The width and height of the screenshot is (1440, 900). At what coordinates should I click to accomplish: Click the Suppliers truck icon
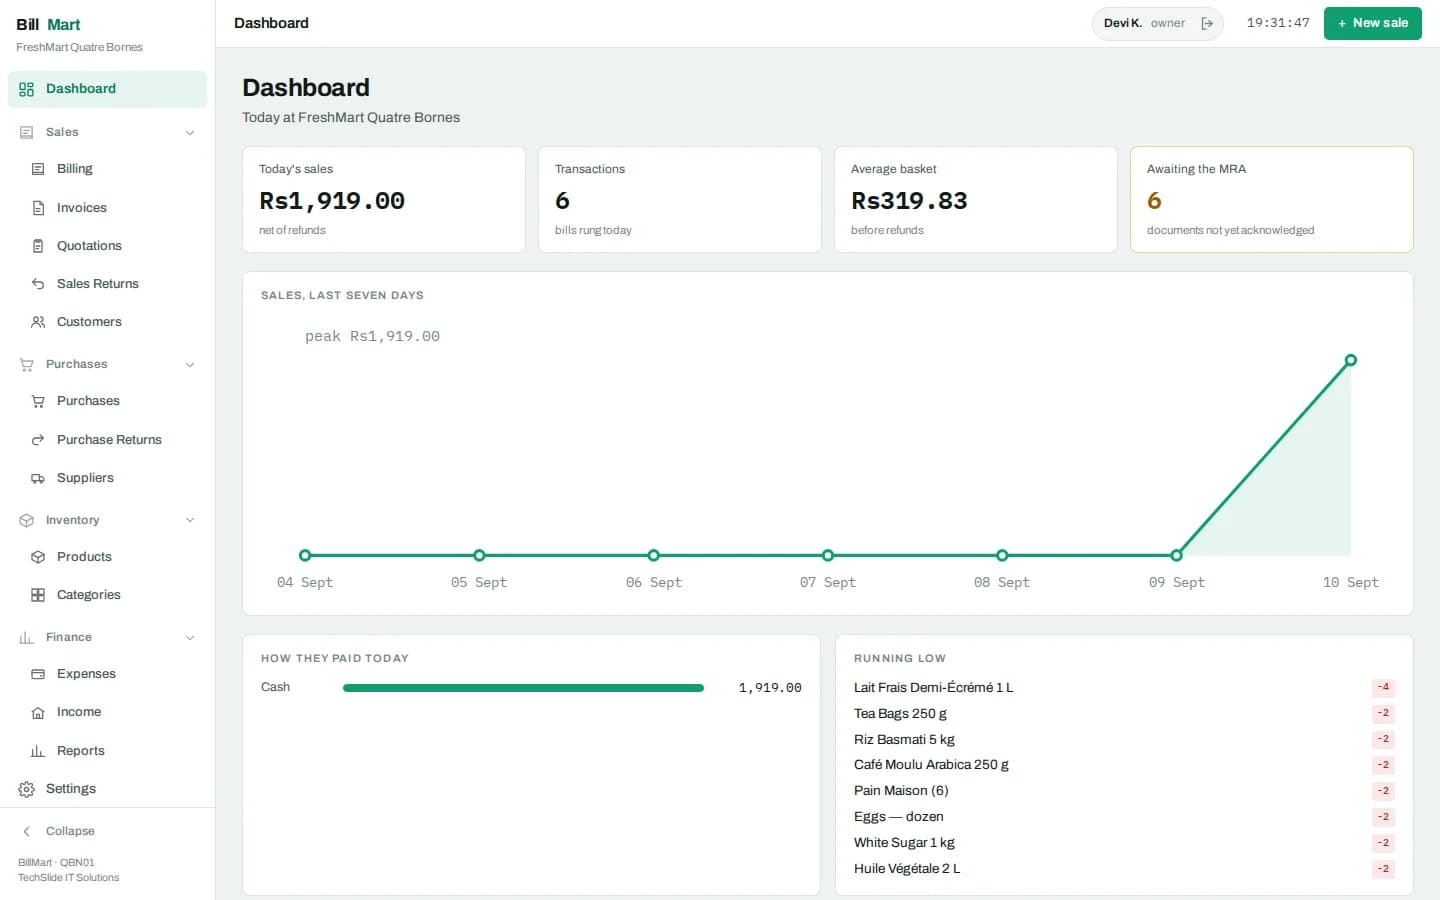[38, 478]
